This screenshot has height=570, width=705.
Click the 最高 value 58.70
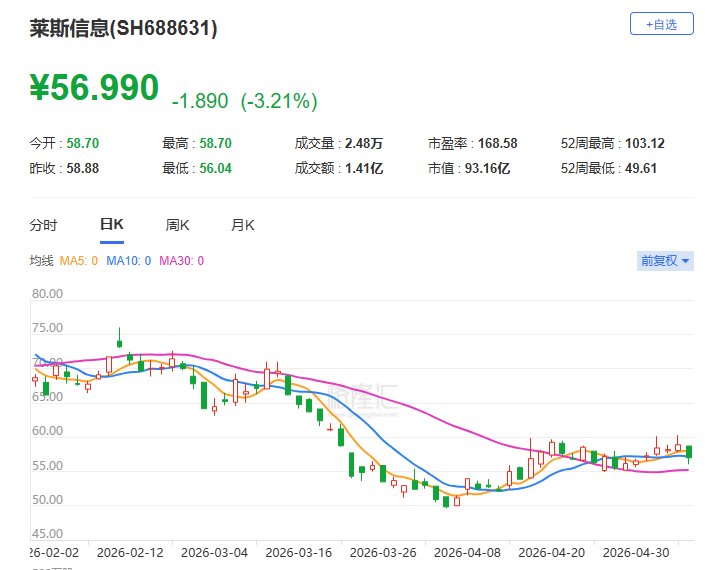215,143
